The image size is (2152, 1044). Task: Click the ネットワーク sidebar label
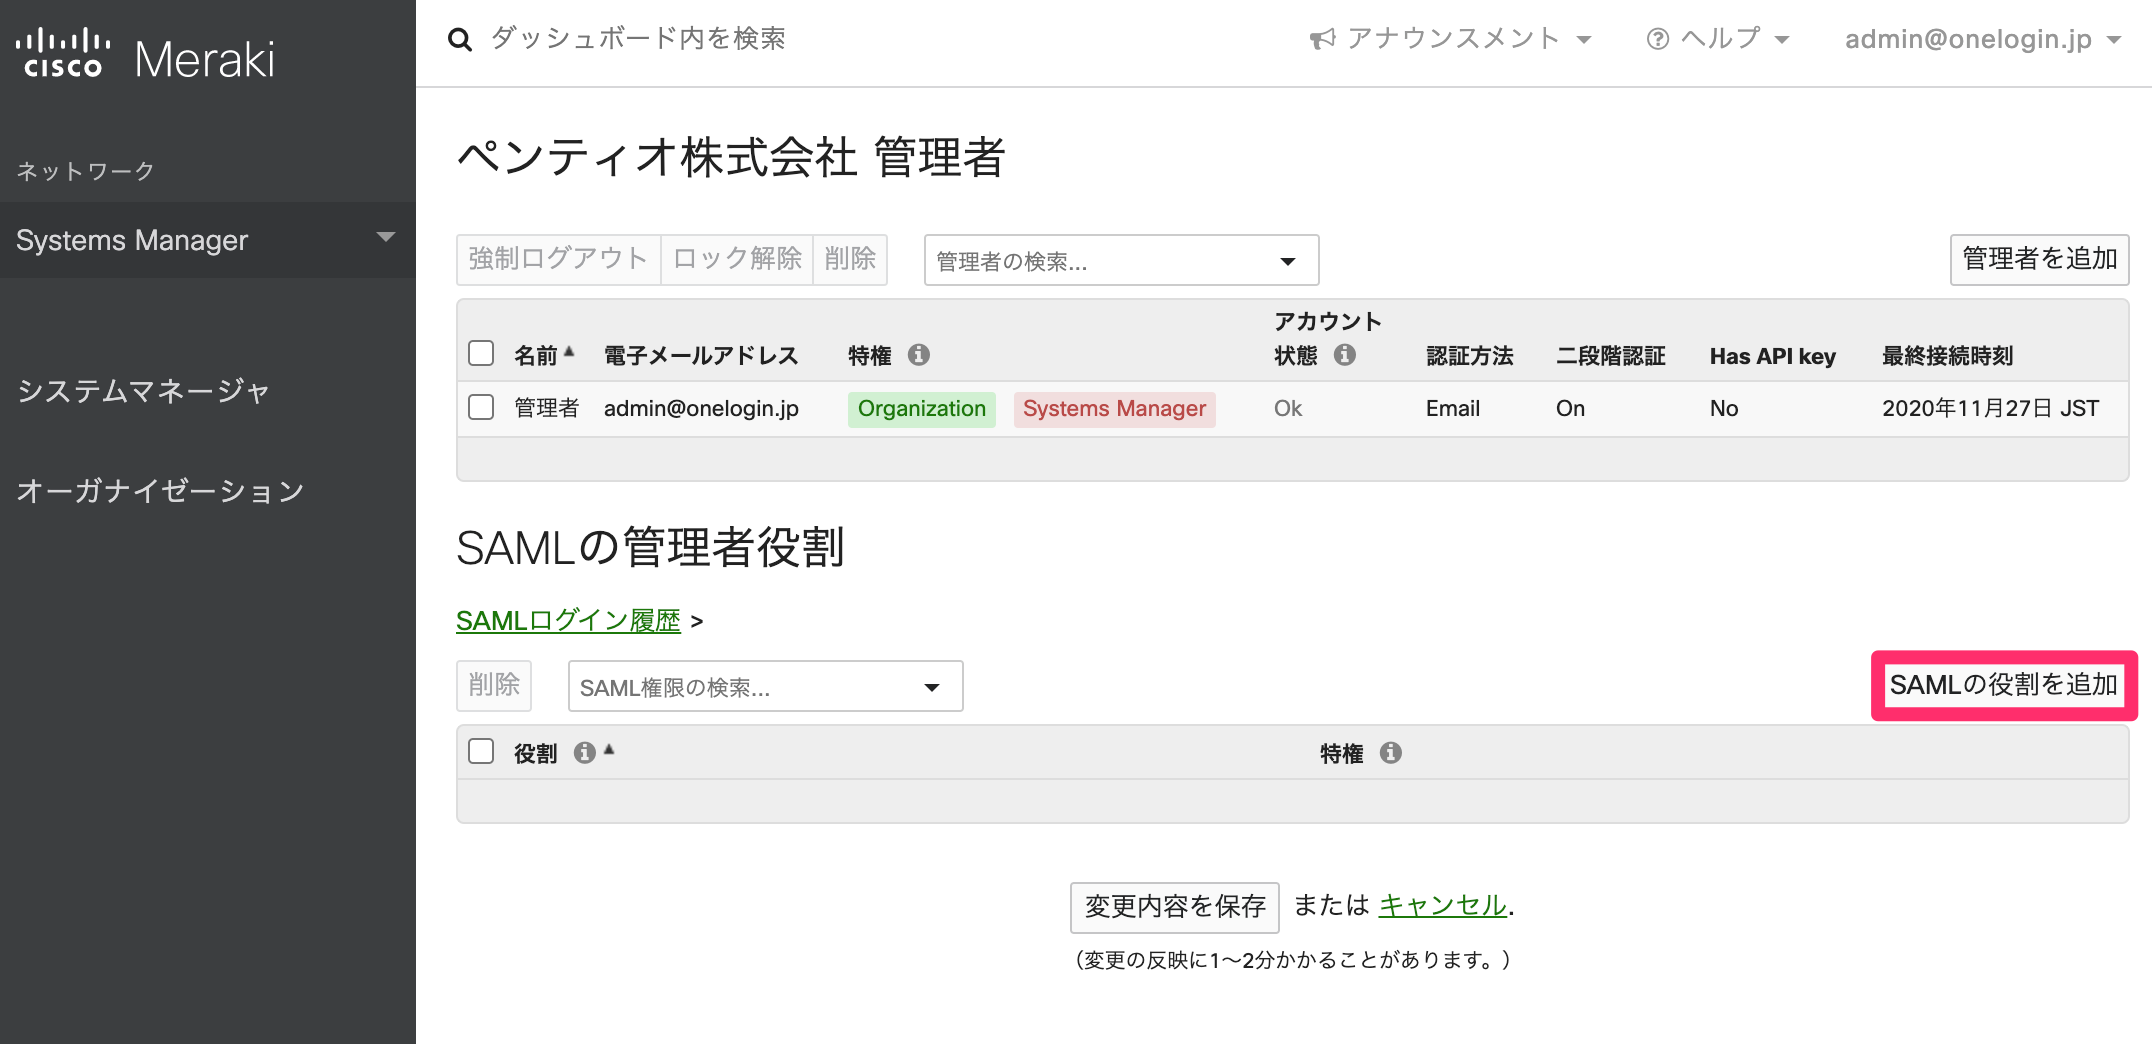click(x=86, y=171)
